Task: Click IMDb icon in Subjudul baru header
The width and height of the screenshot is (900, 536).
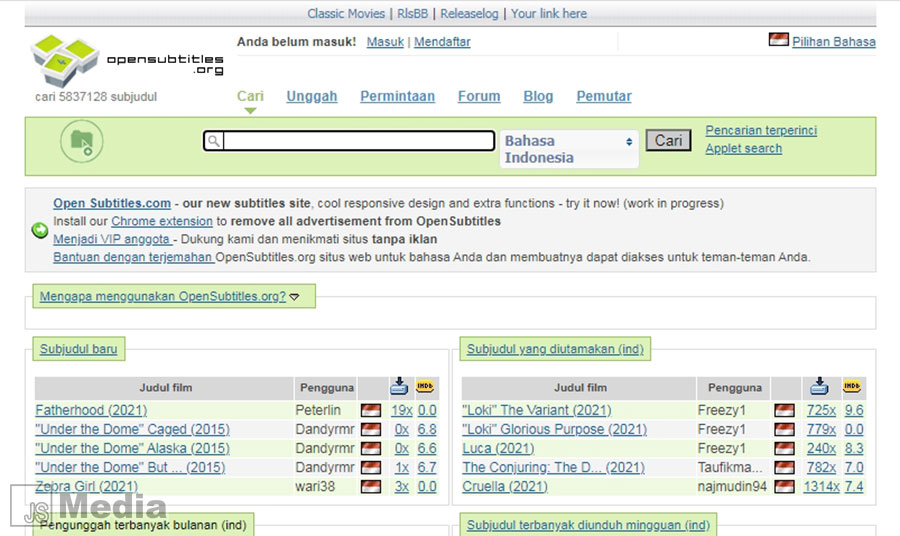Action: 425,386
